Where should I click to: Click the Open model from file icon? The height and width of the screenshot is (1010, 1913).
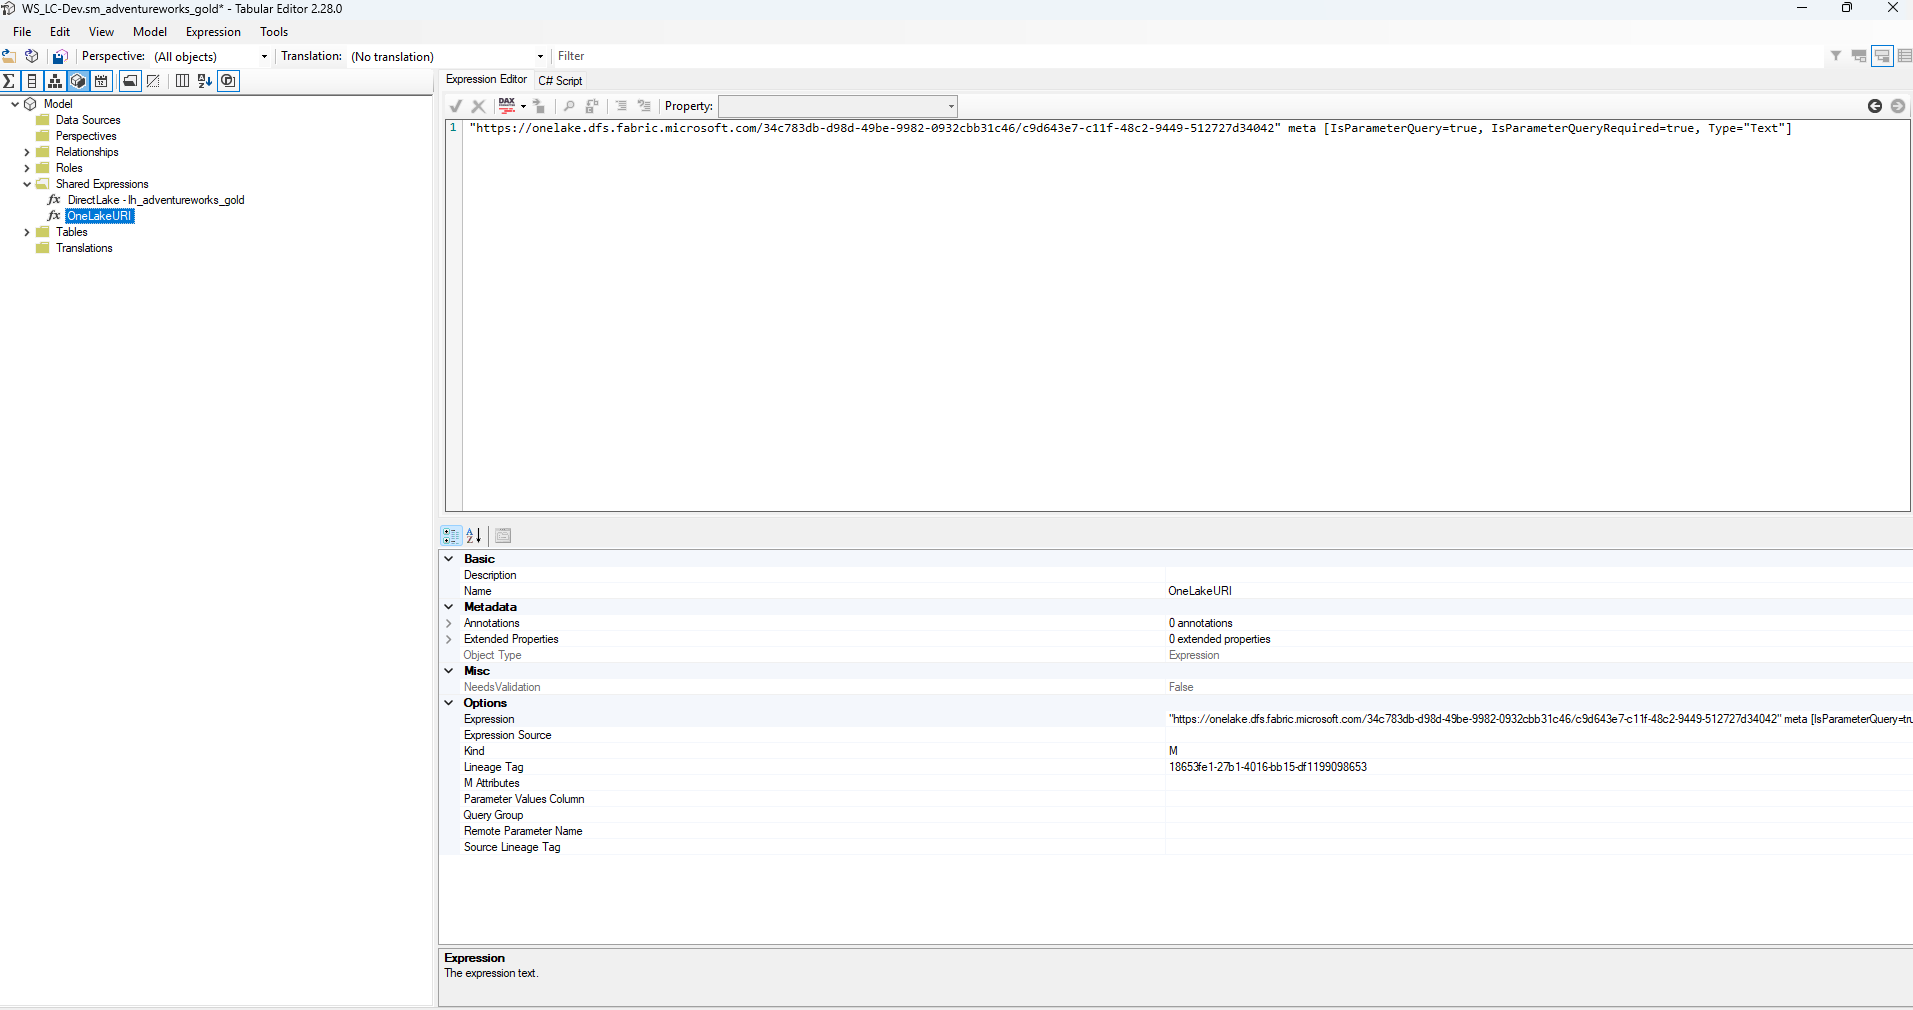click(9, 56)
